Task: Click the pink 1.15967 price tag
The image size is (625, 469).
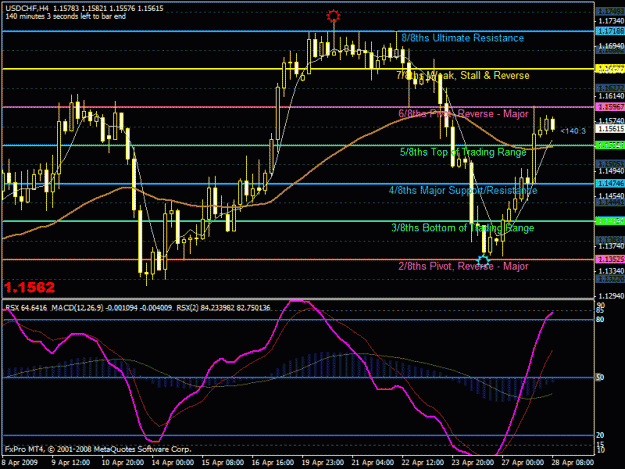Action: [610, 107]
